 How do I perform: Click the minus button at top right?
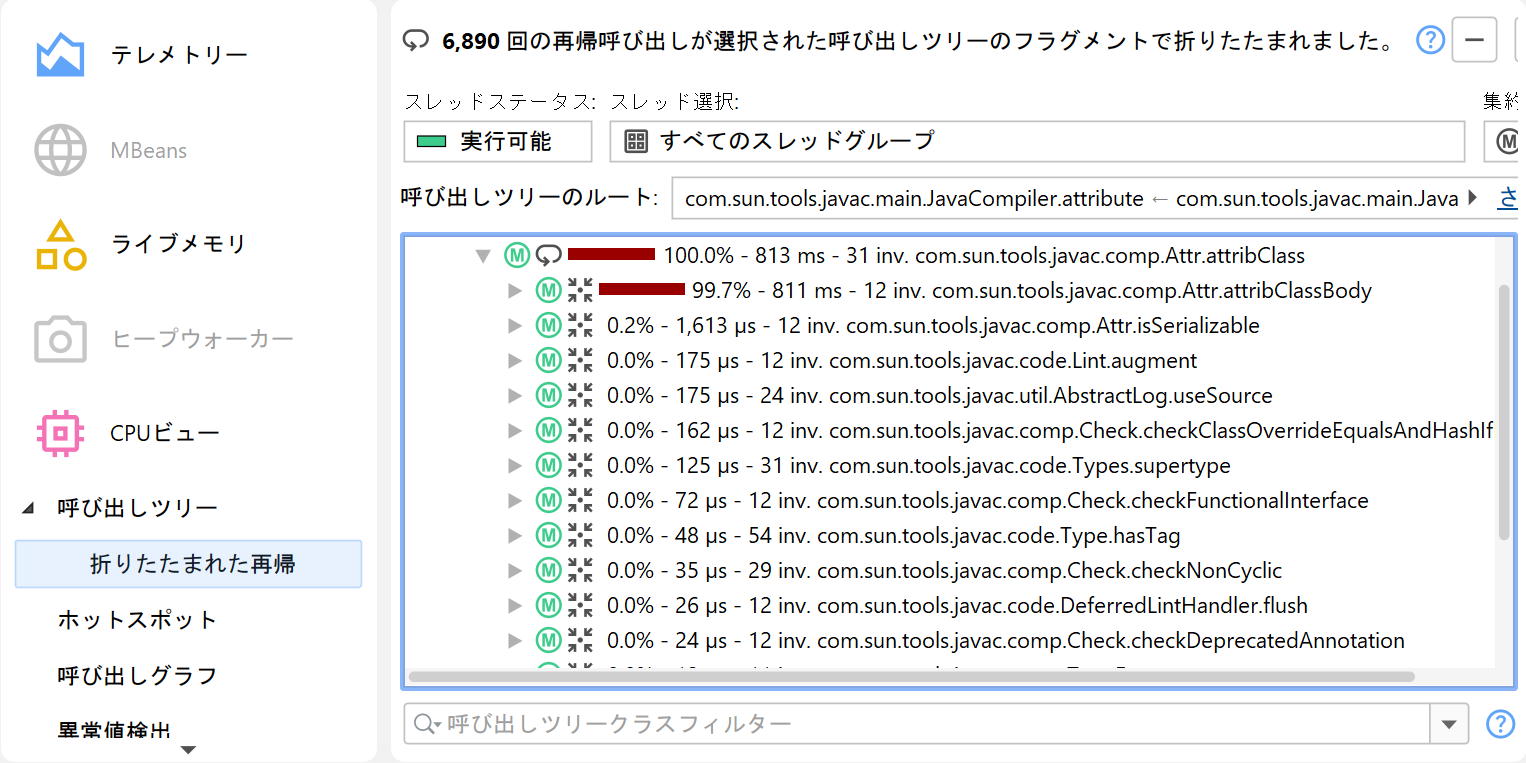tap(1474, 41)
